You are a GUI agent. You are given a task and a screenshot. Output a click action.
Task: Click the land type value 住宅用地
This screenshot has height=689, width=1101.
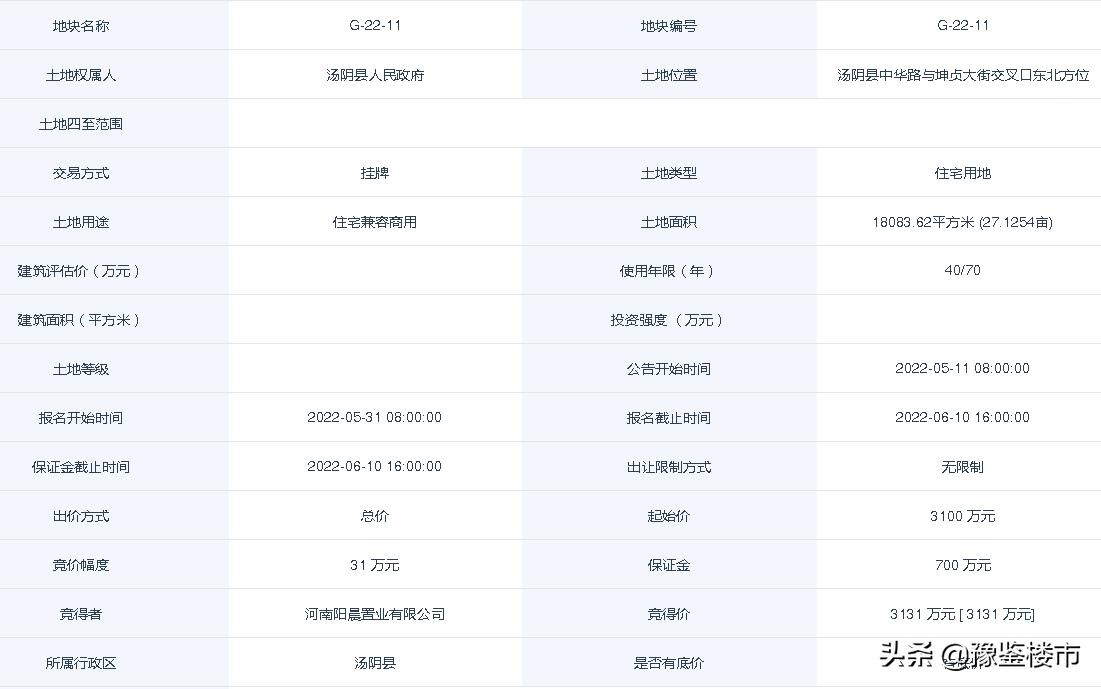click(962, 172)
